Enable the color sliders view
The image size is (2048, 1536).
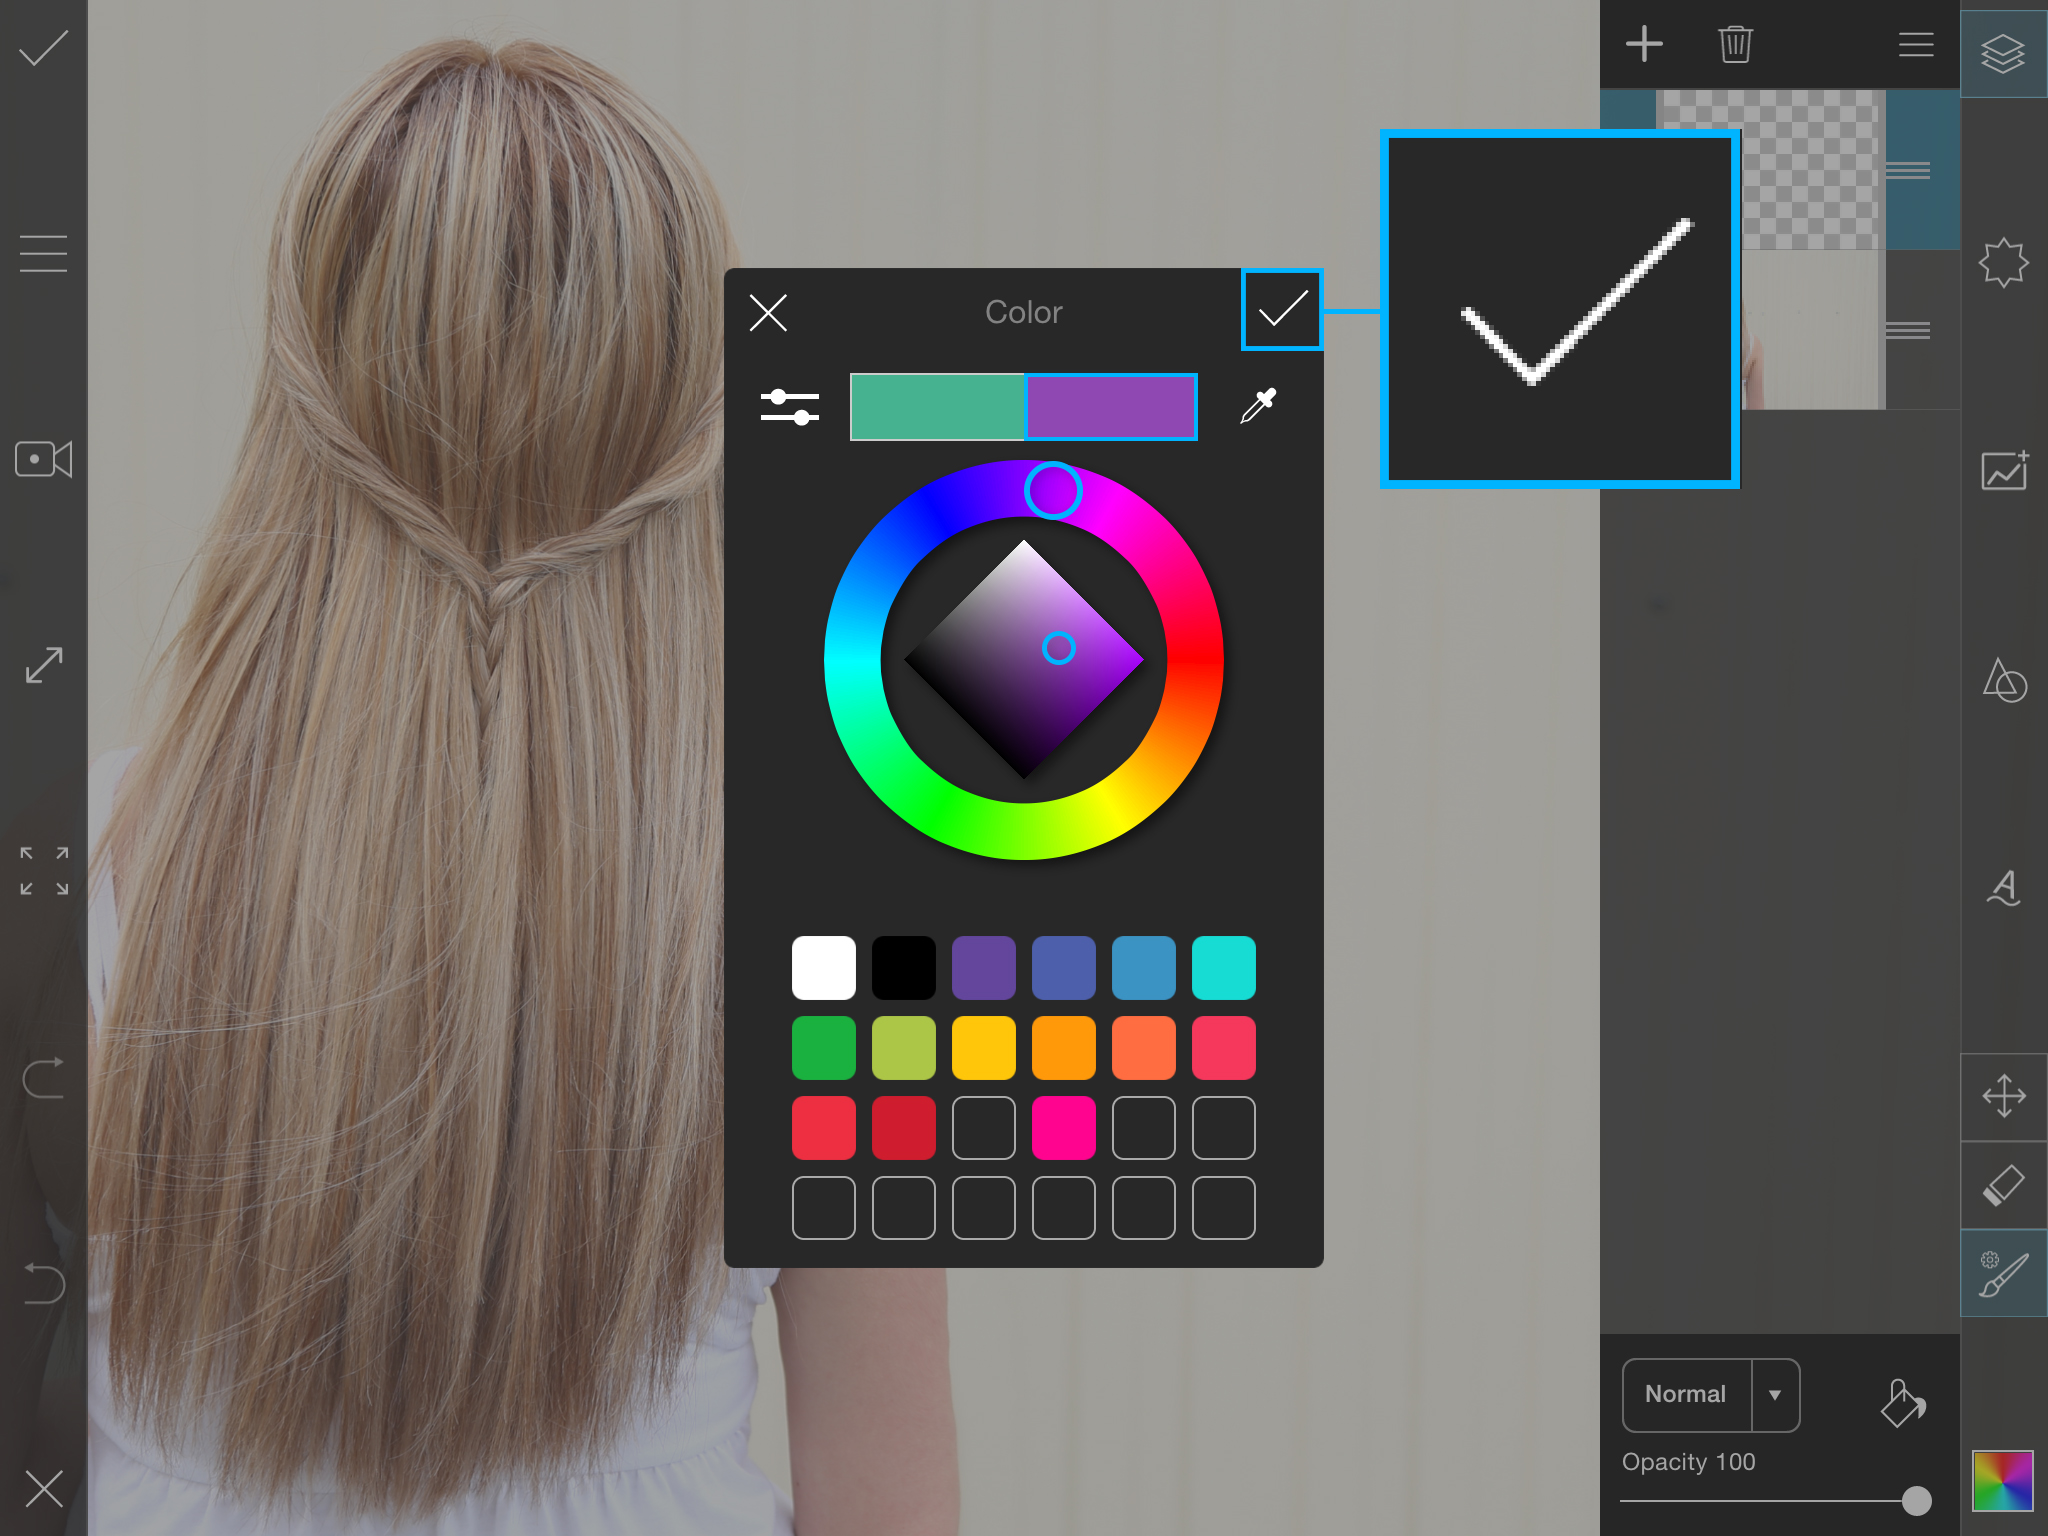790,405
